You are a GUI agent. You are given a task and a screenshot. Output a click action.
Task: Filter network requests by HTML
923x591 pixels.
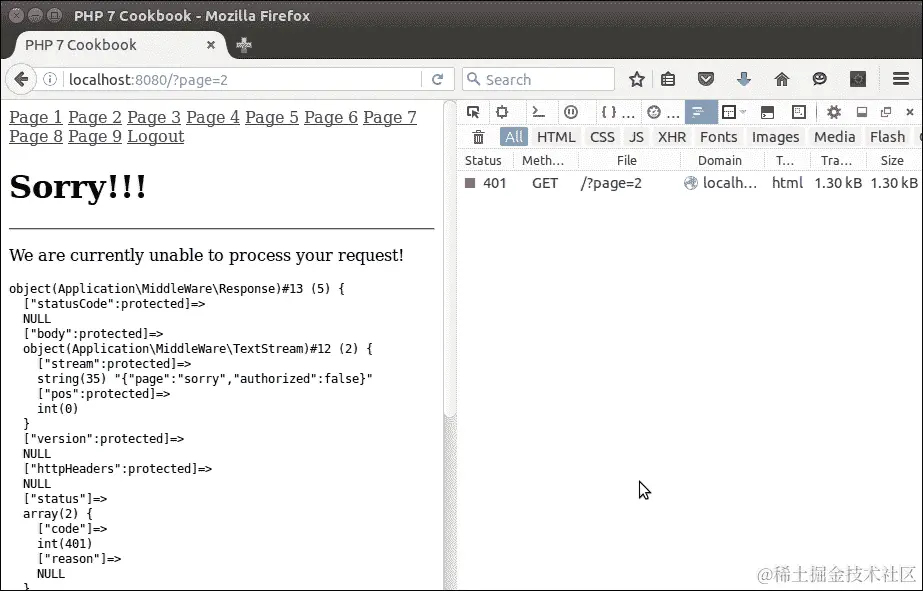(x=556, y=137)
